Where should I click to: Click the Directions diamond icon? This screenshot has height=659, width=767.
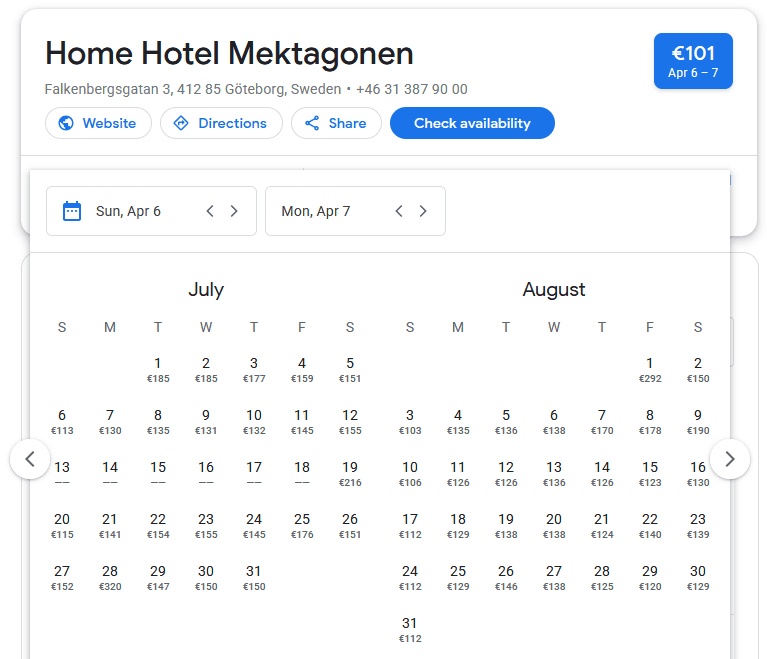(x=181, y=123)
